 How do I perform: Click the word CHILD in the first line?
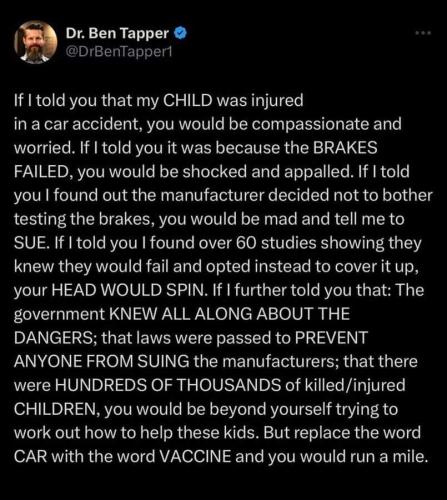click(188, 100)
